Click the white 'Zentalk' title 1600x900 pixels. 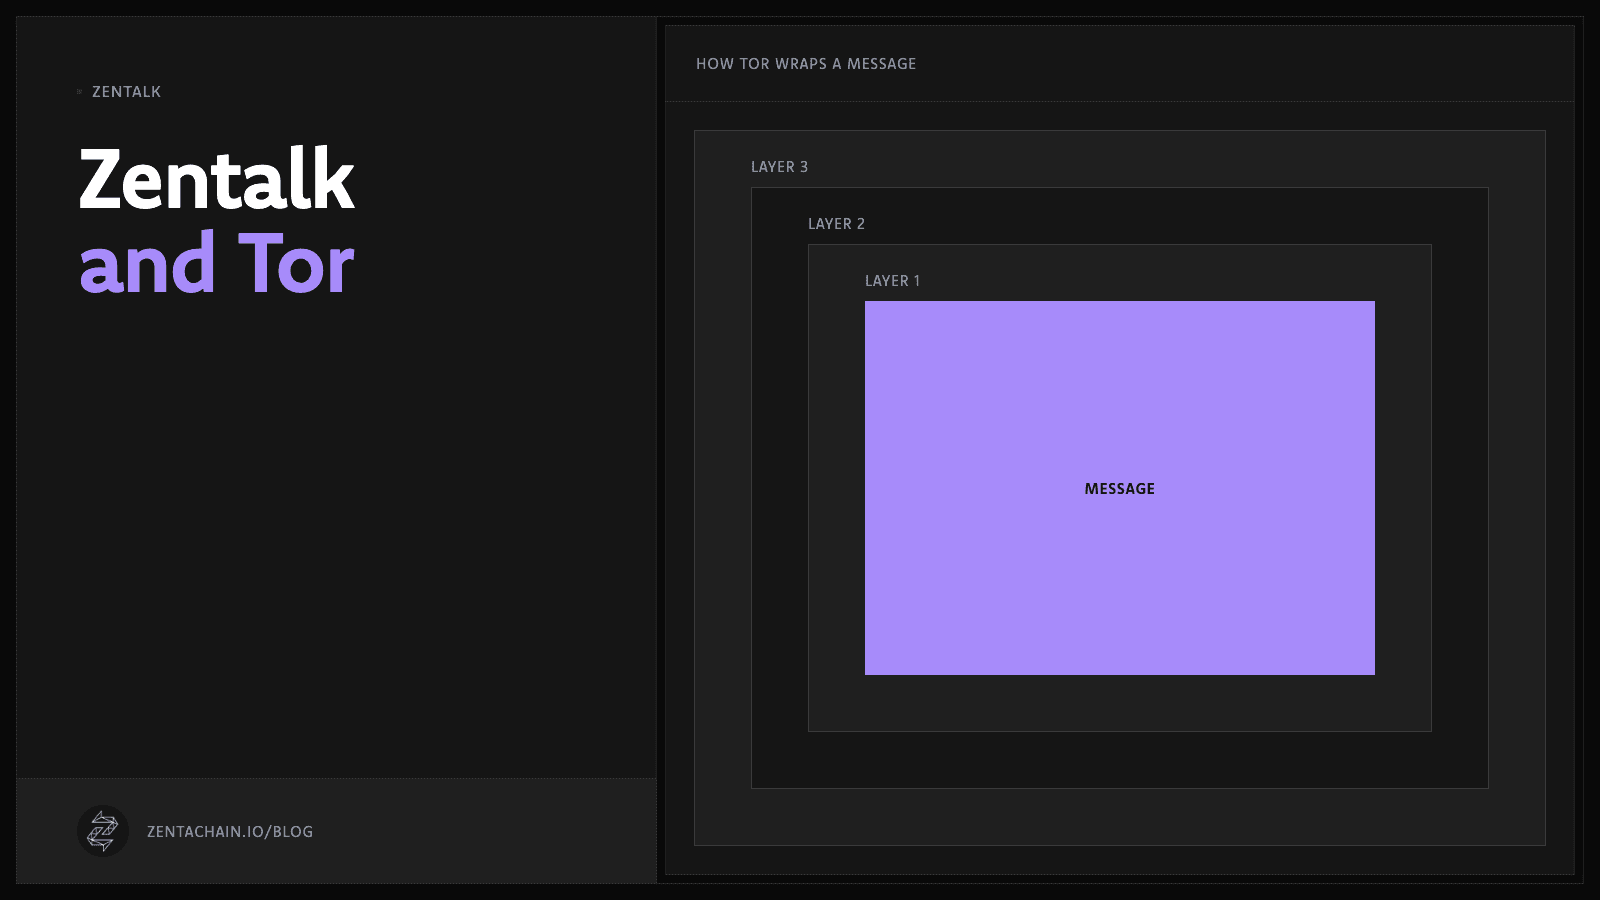[217, 179]
